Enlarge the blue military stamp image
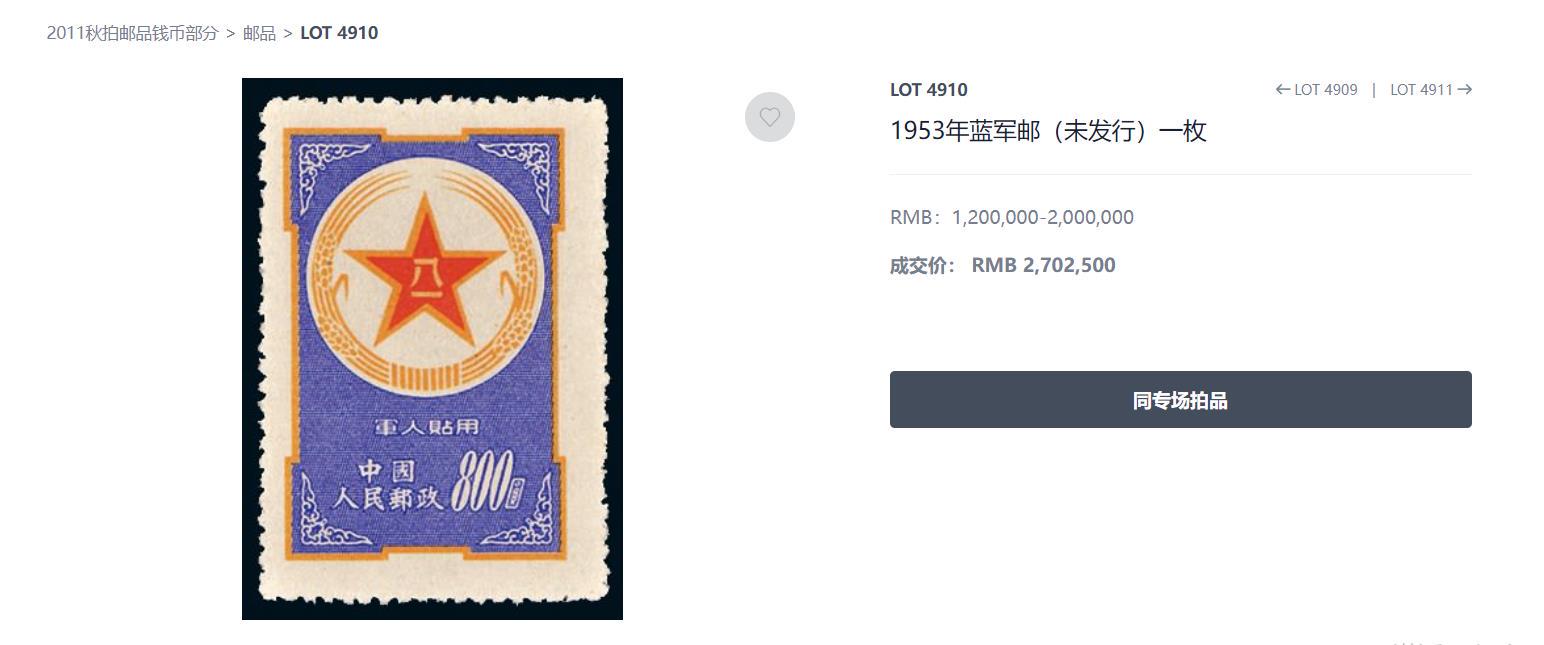Image resolution: width=1544 pixels, height=645 pixels. pos(432,349)
